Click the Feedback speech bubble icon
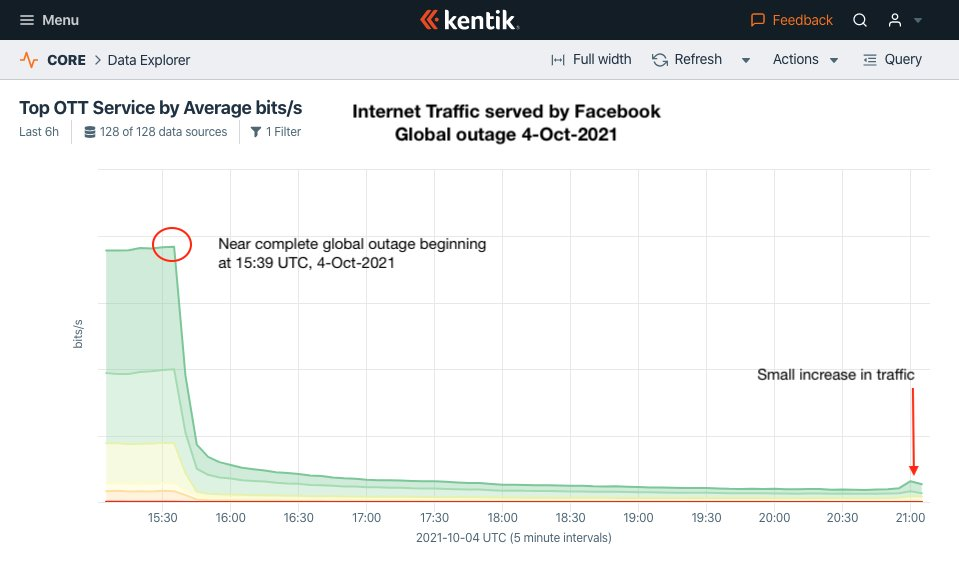Image resolution: width=959 pixels, height=567 pixels. click(758, 20)
